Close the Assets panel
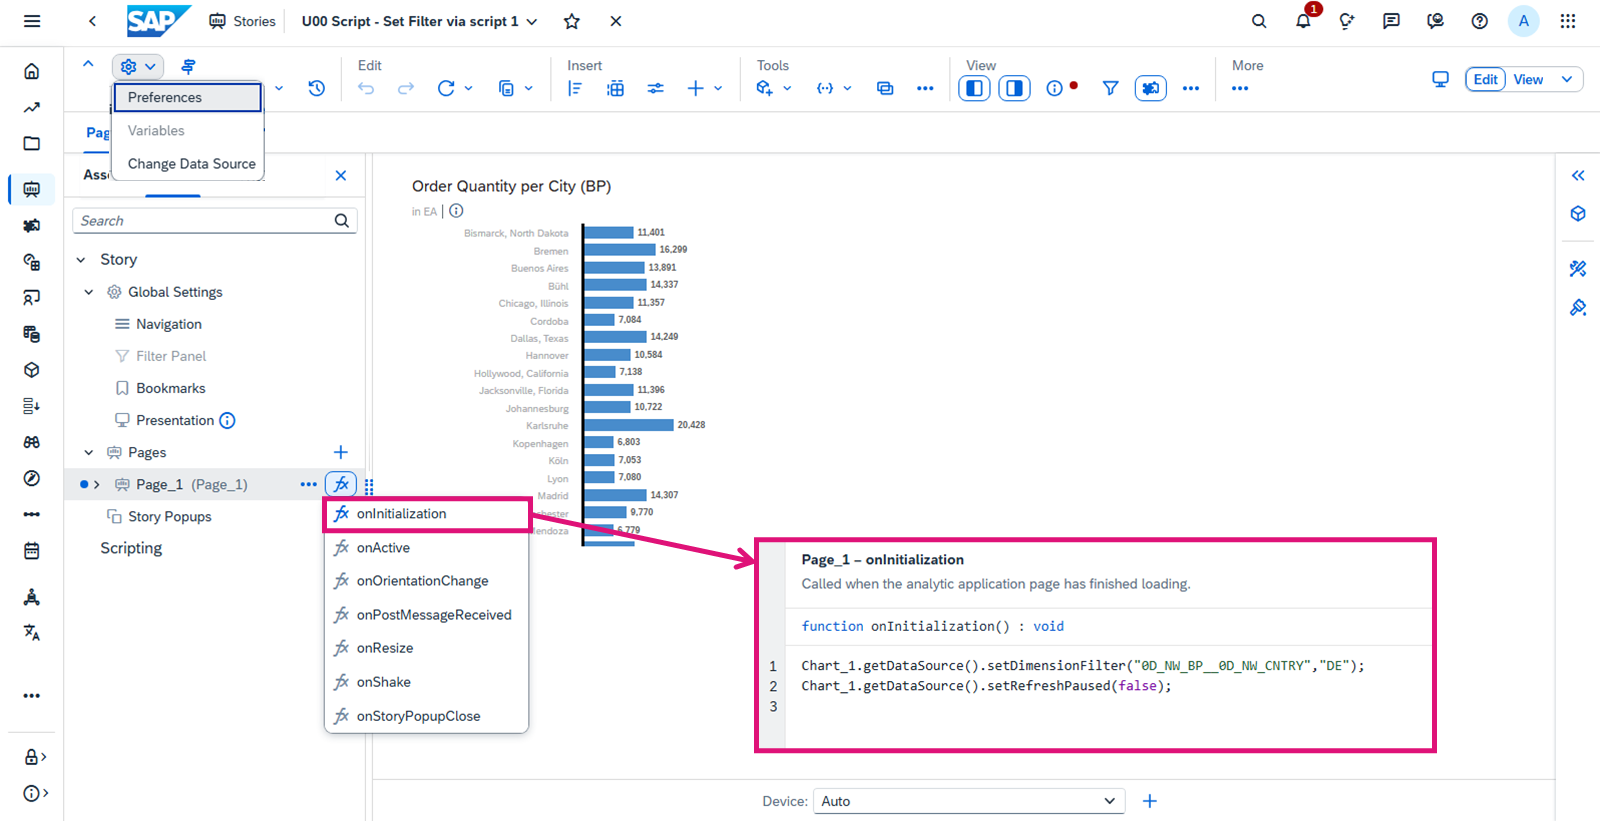The height and width of the screenshot is (821, 1600). pos(341,175)
